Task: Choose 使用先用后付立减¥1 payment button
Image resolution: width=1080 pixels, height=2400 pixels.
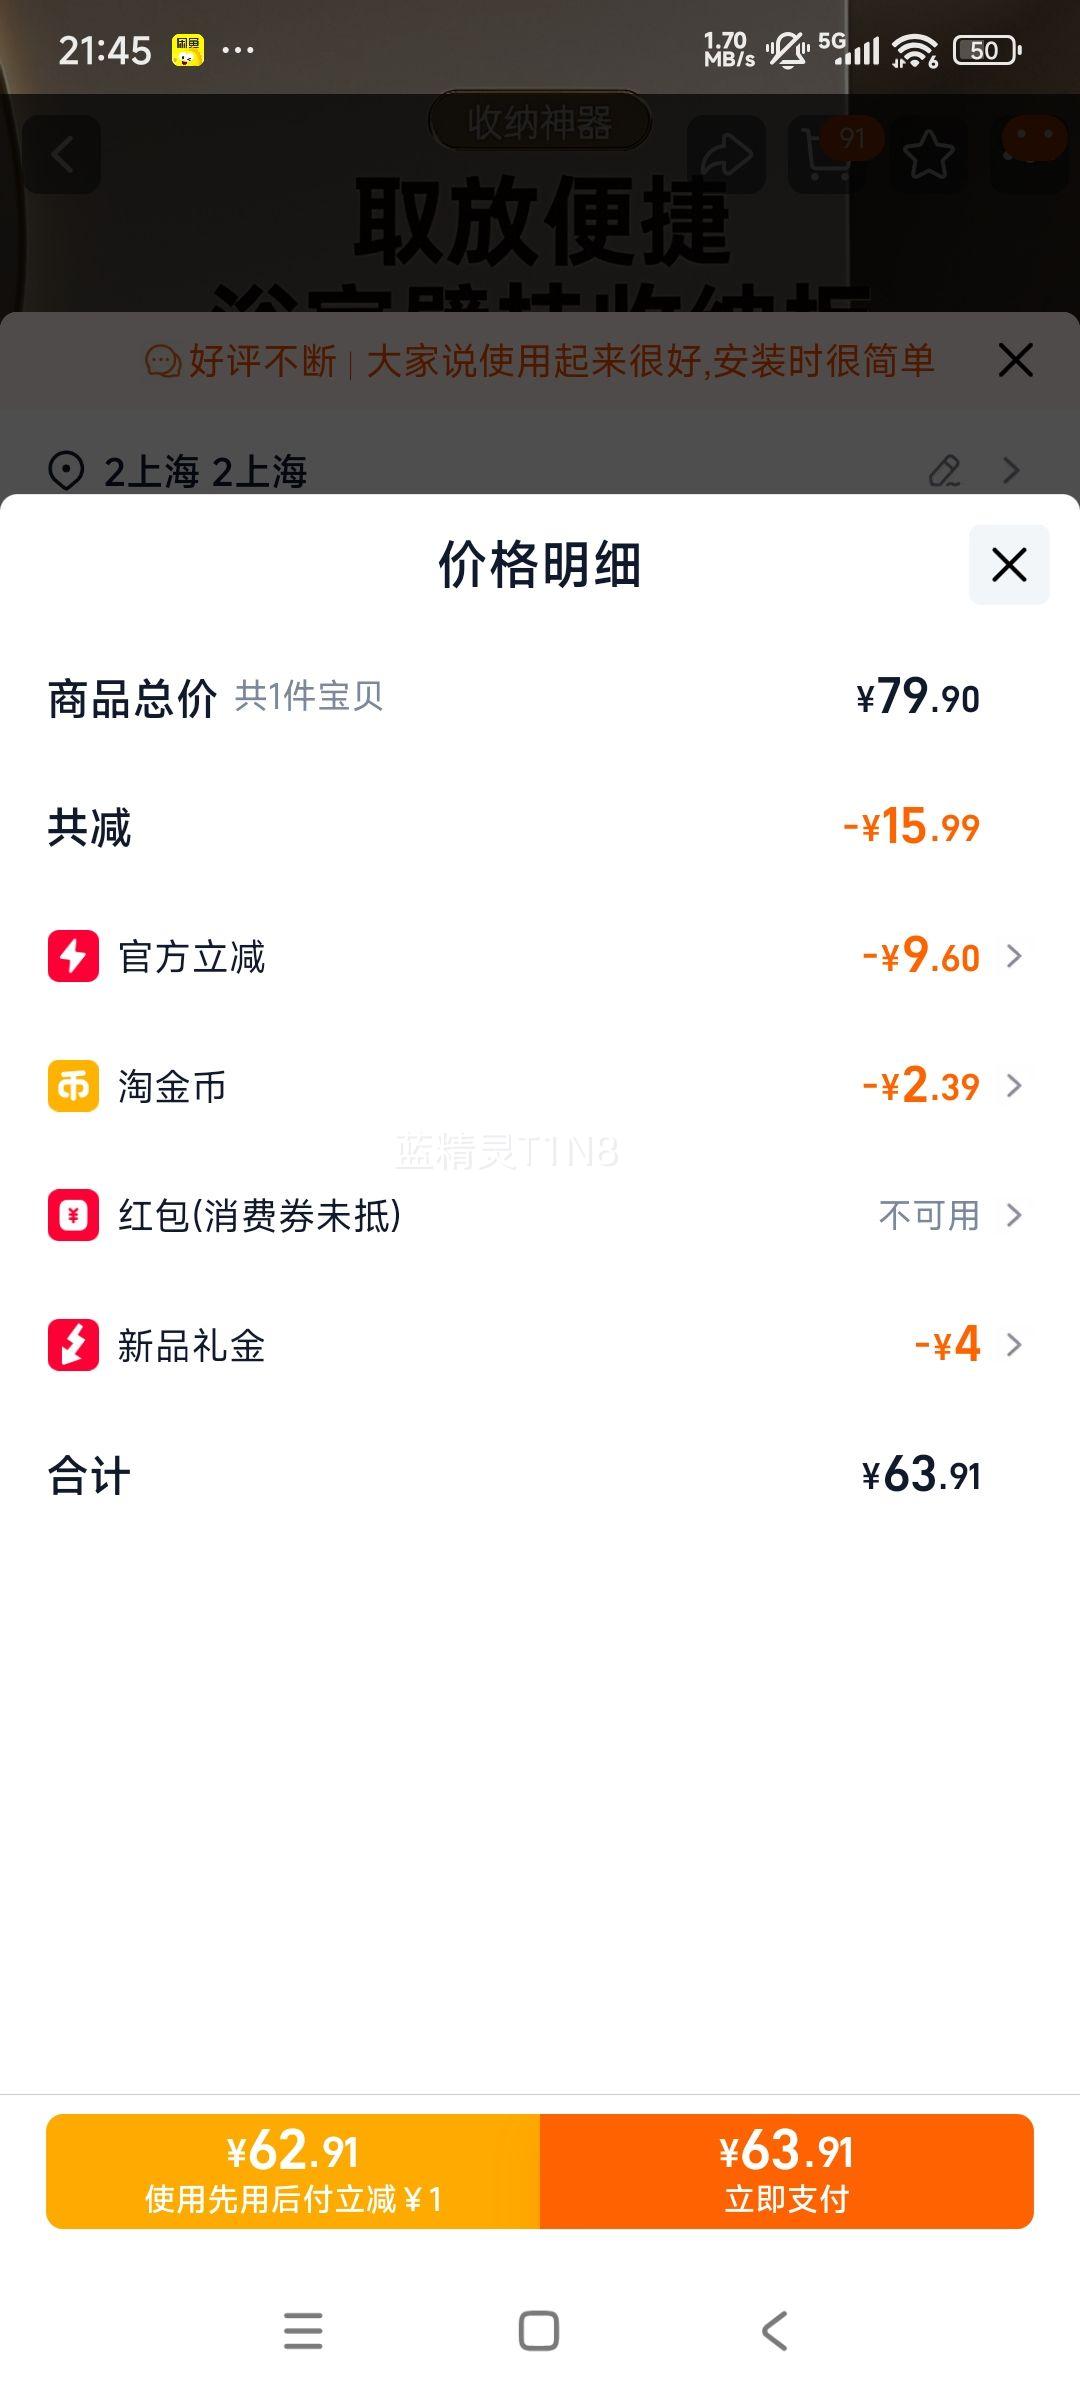Action: 293,2171
